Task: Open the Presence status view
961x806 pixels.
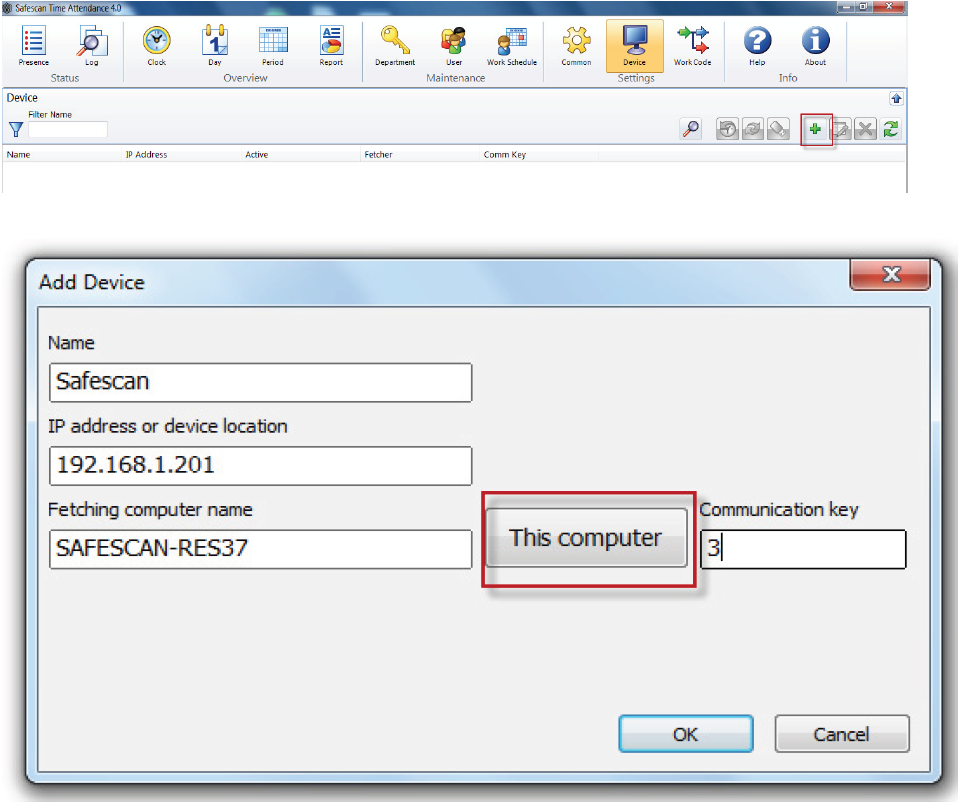Action: tap(33, 45)
